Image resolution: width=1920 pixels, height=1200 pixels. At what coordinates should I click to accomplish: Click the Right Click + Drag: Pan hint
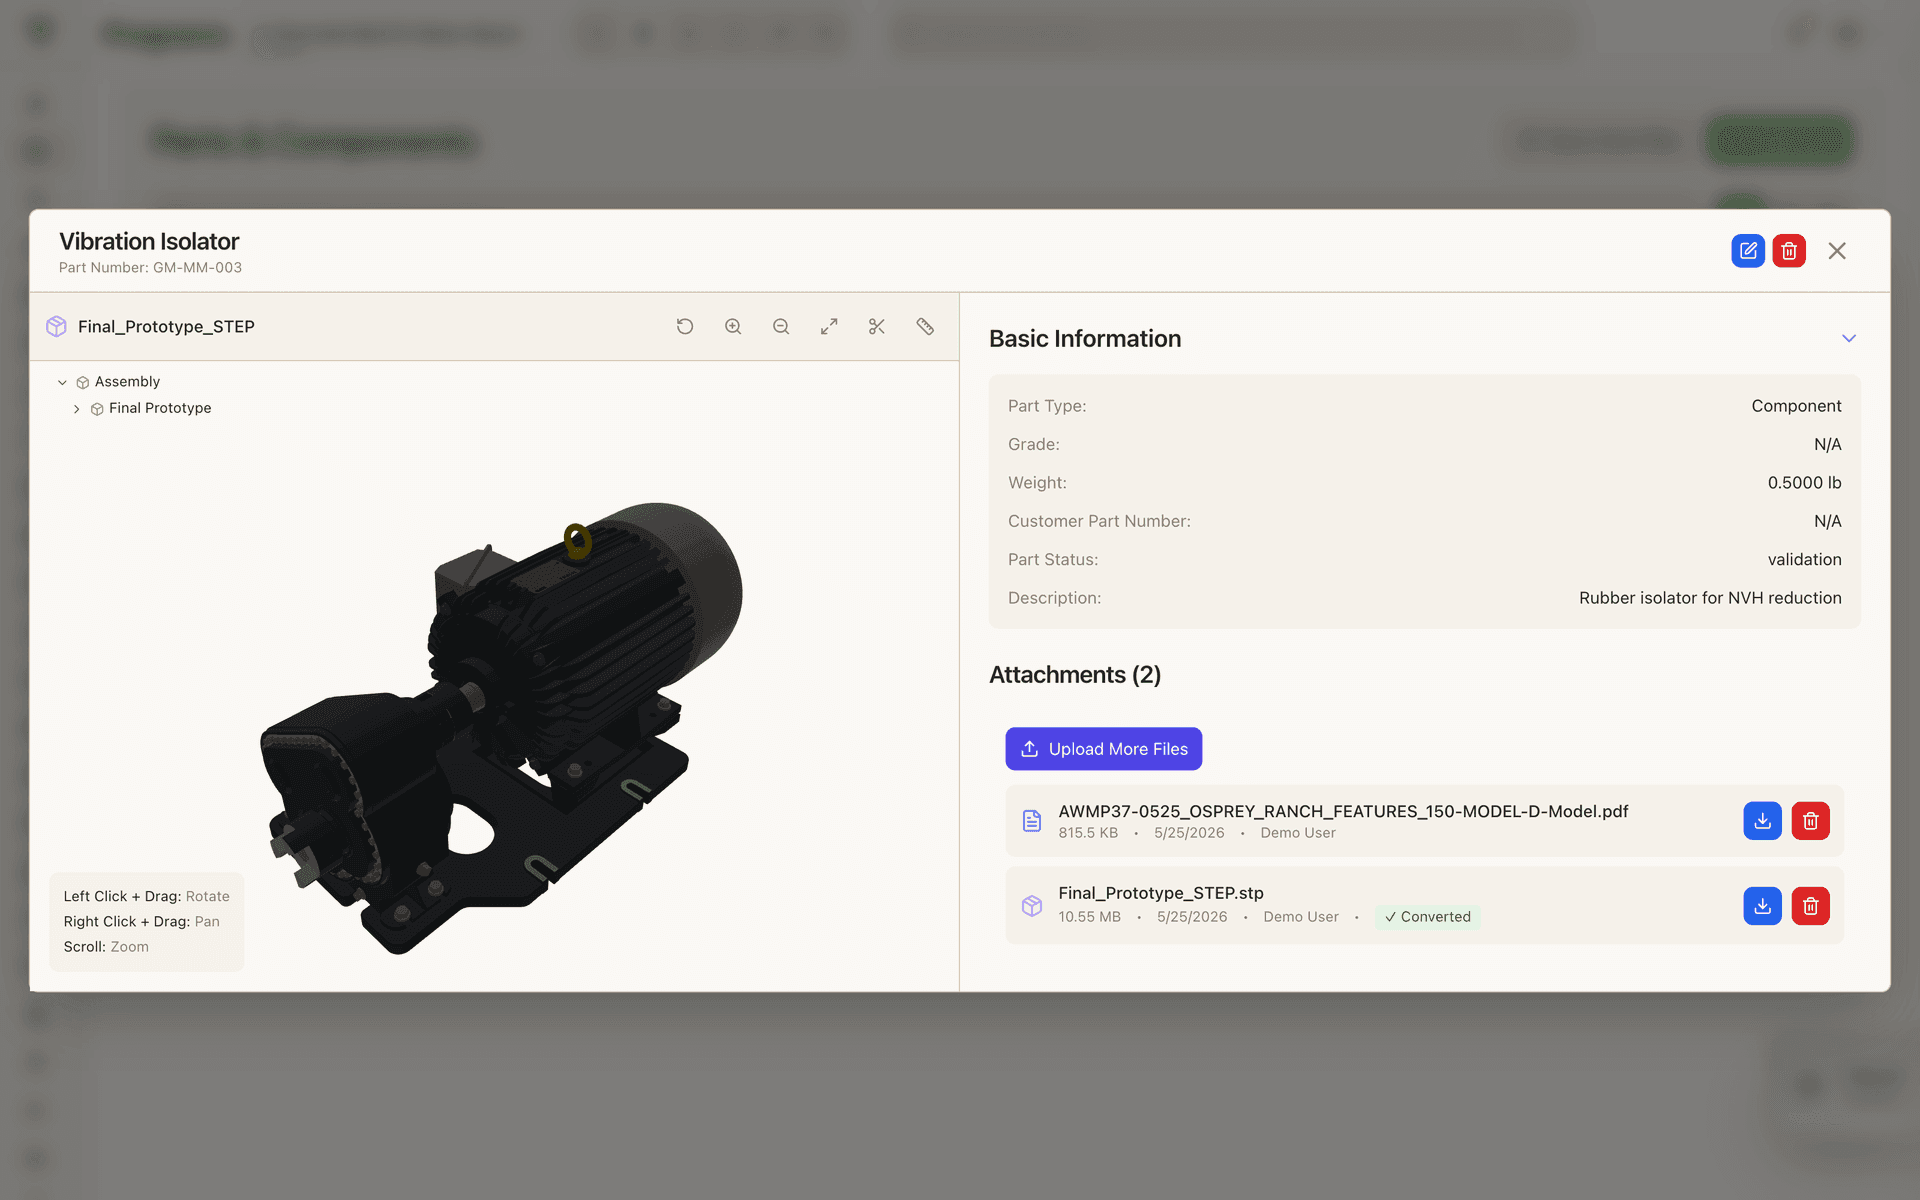pos(141,922)
